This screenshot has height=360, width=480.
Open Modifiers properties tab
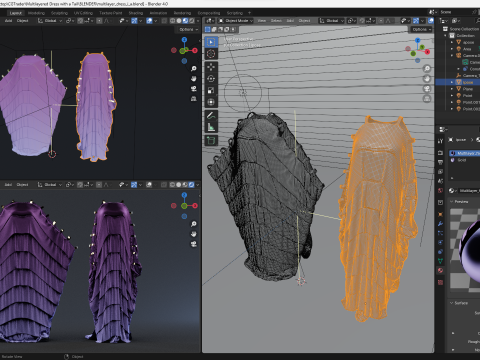click(x=440, y=224)
